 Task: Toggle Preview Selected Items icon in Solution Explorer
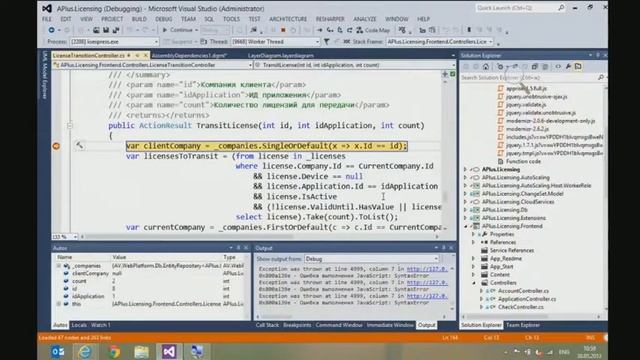578,67
